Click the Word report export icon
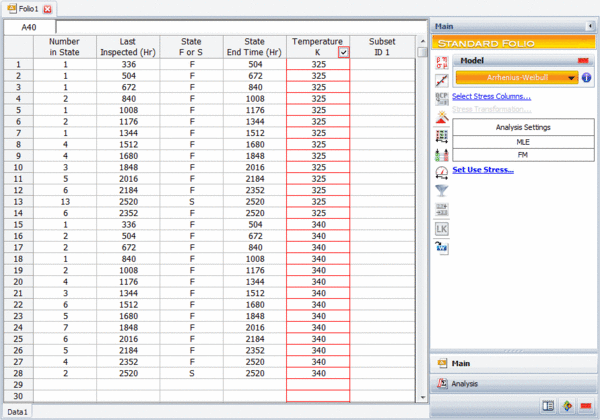Image resolution: width=600 pixels, height=420 pixels. [442, 247]
